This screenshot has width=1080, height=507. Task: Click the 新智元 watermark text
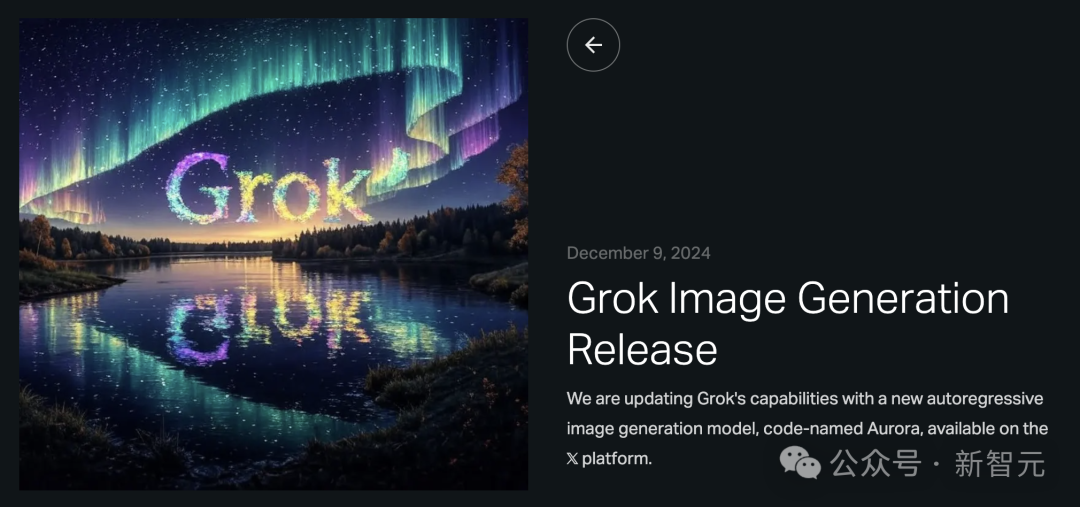1000,464
